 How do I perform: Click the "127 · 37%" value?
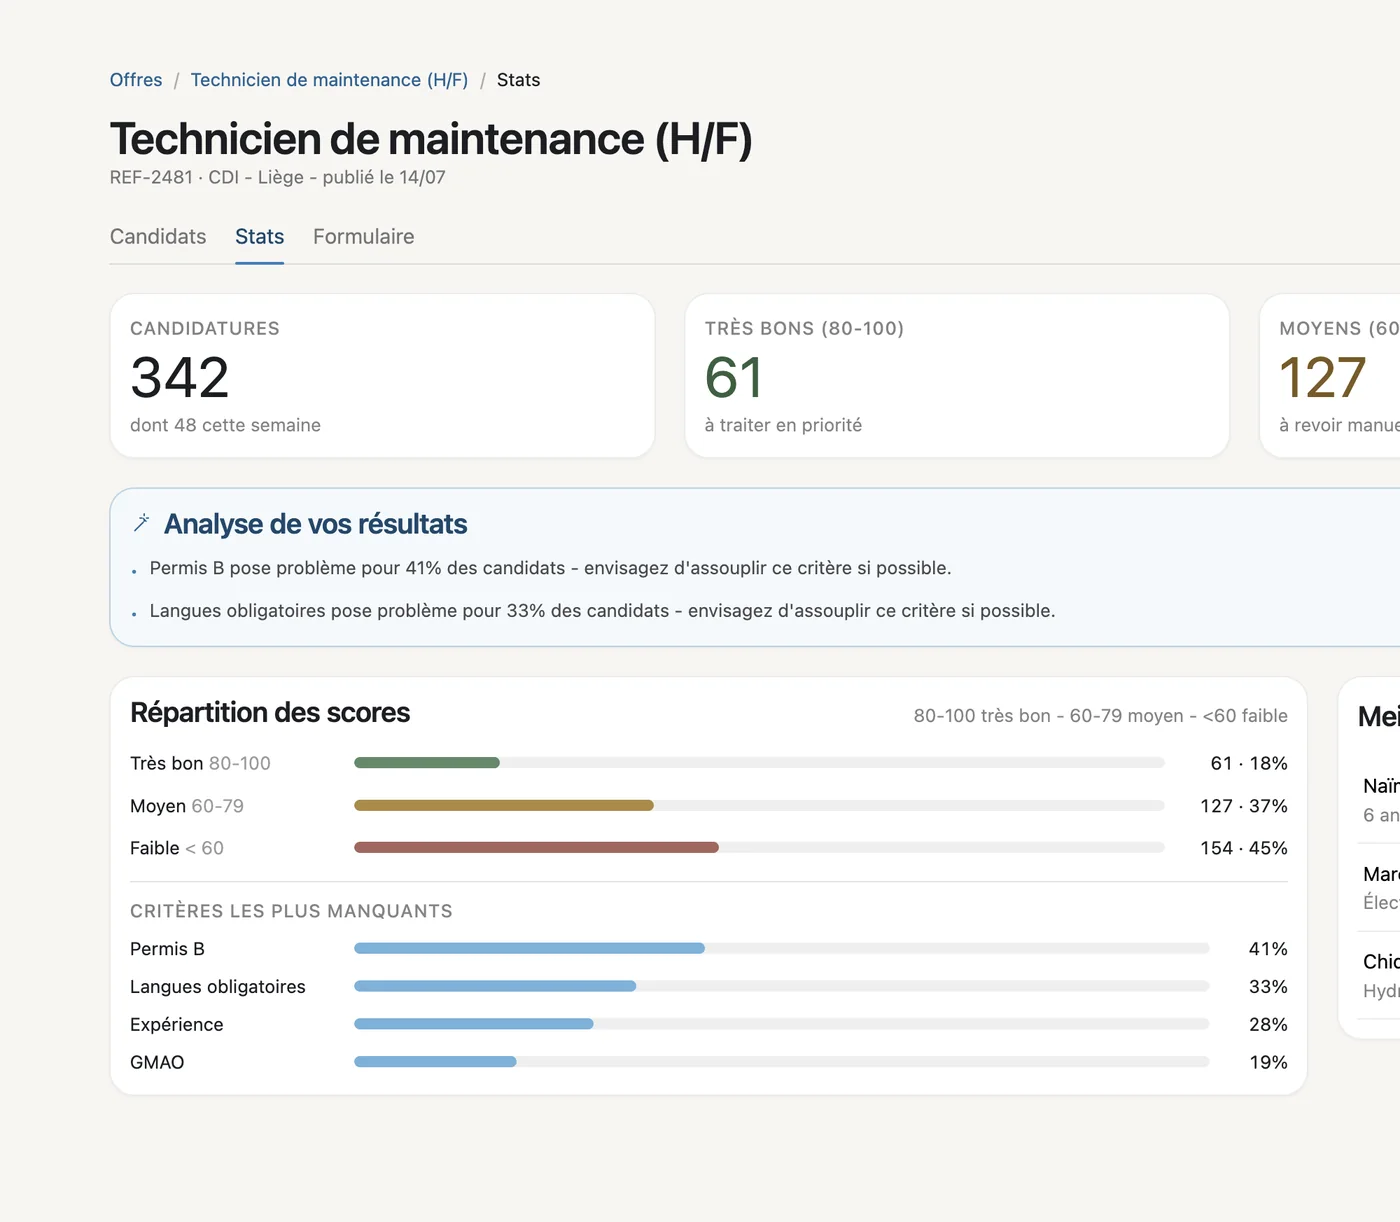click(1244, 806)
